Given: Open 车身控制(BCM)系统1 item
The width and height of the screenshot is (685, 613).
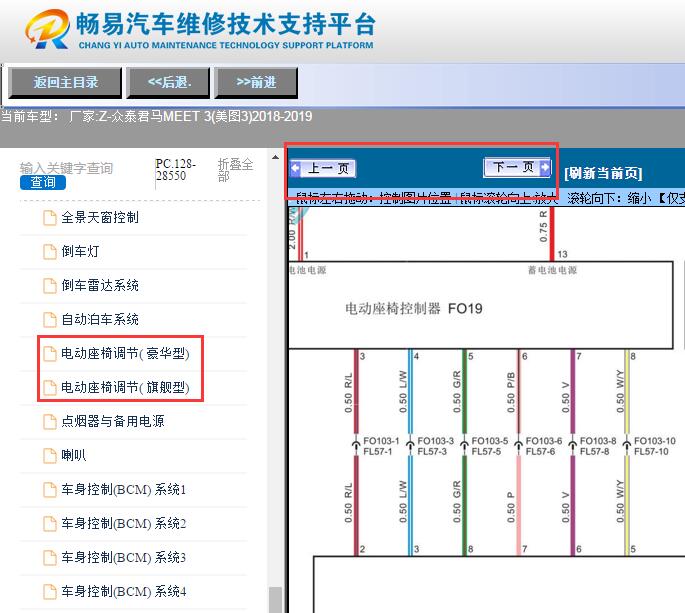Looking at the screenshot, I should [x=124, y=489].
